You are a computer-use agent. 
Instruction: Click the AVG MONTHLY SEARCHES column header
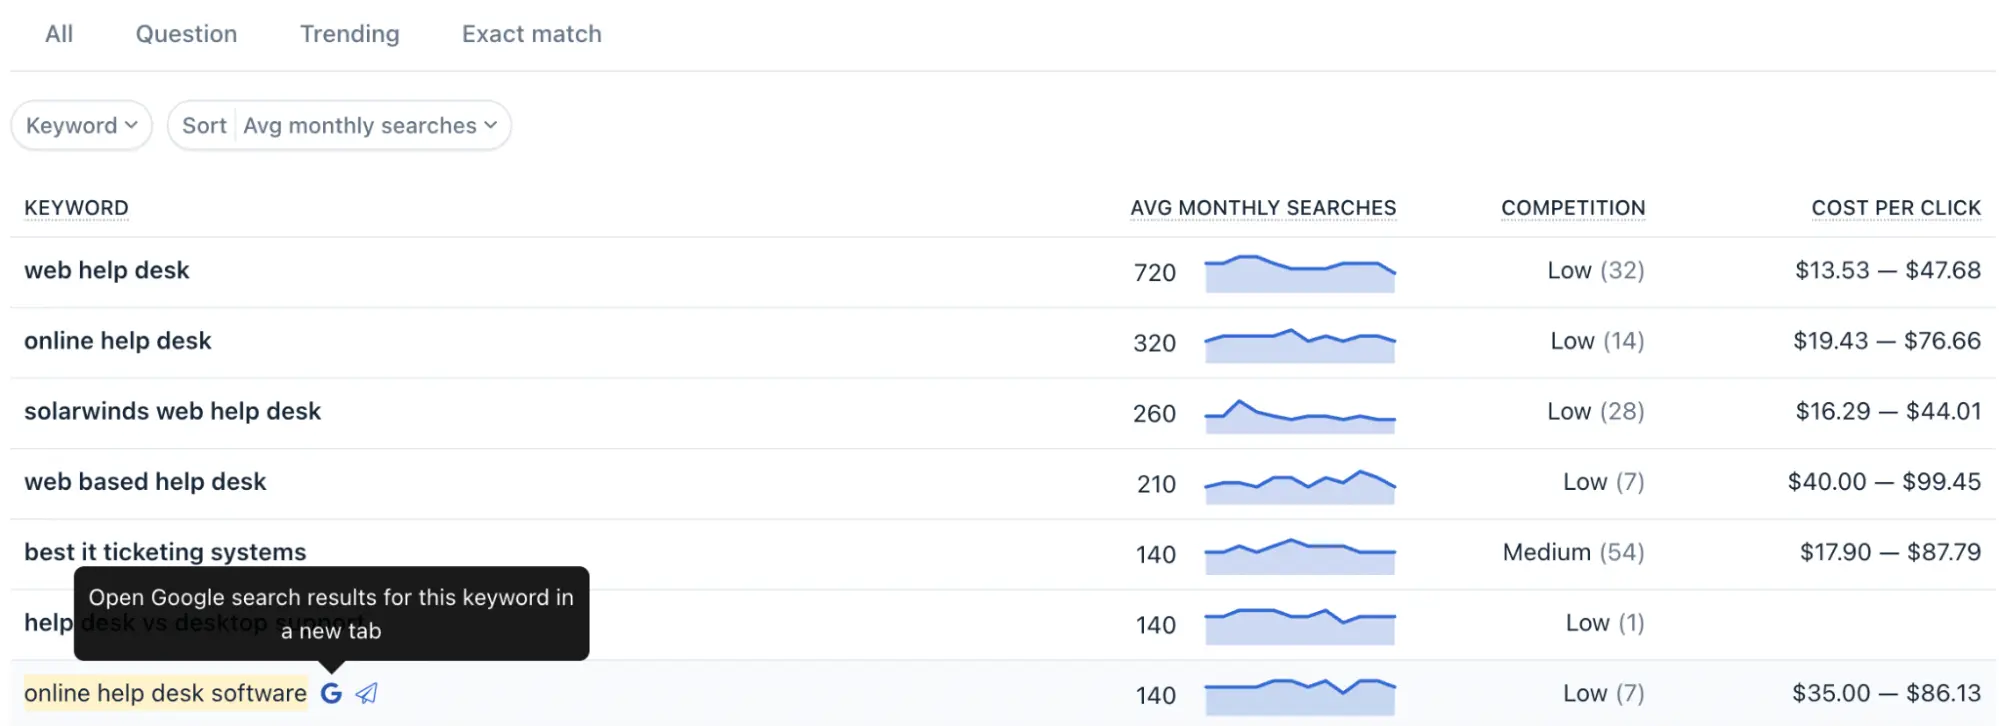(1263, 208)
